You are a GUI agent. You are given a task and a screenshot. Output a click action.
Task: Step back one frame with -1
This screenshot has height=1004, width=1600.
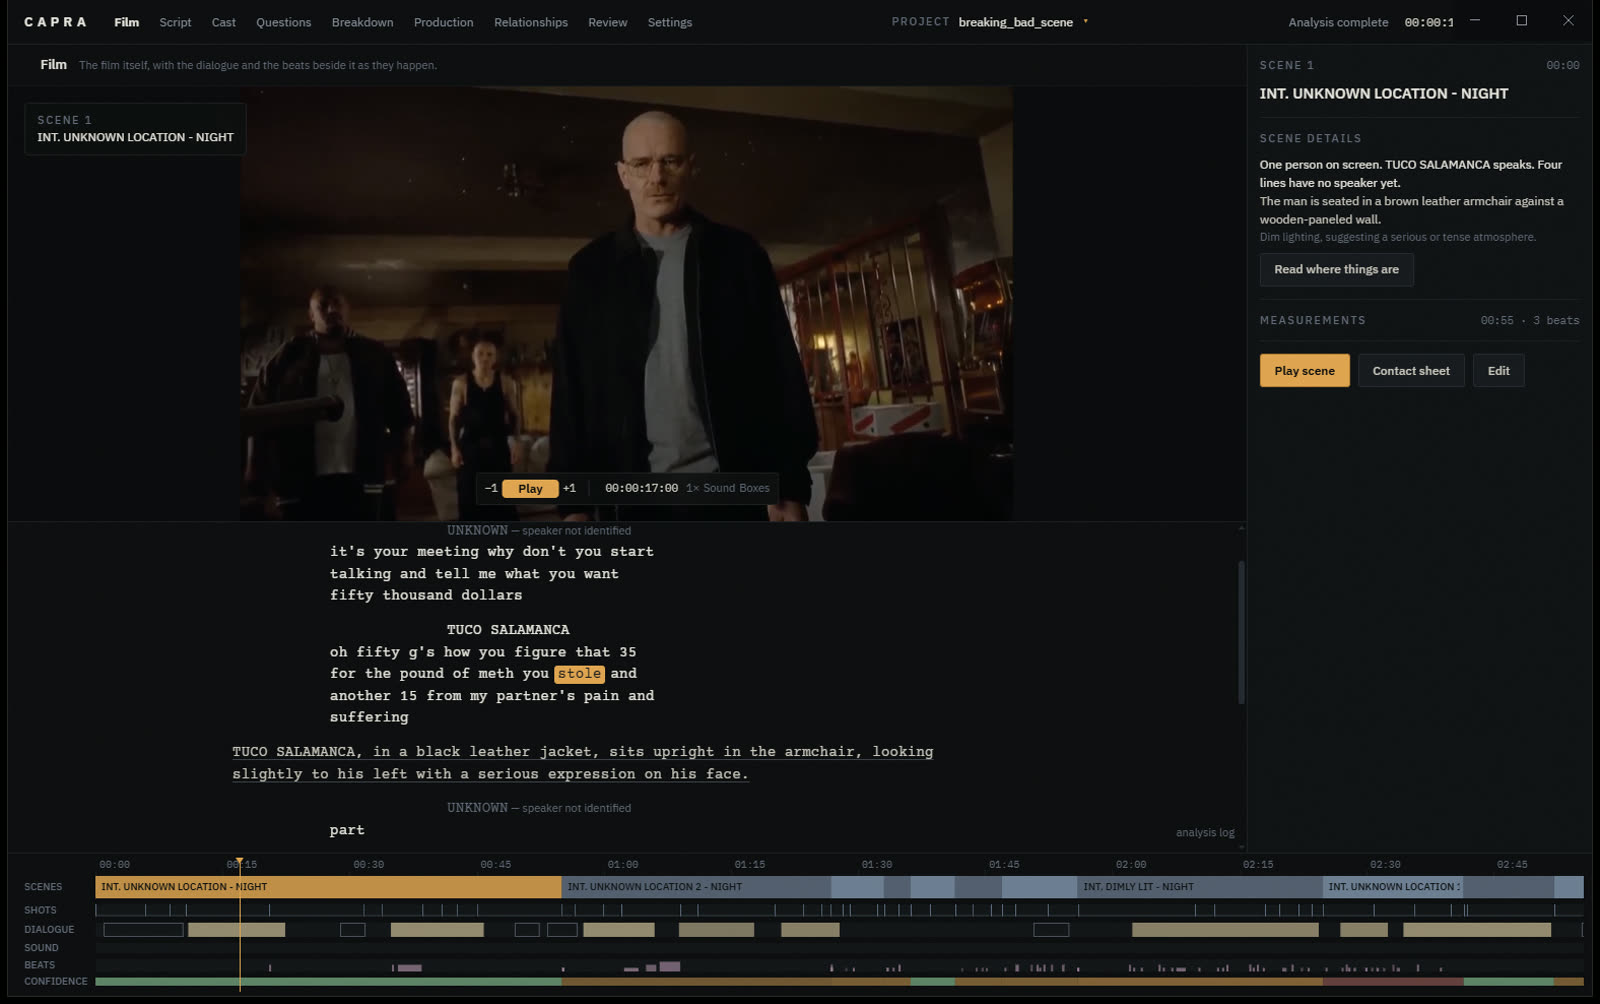click(491, 489)
